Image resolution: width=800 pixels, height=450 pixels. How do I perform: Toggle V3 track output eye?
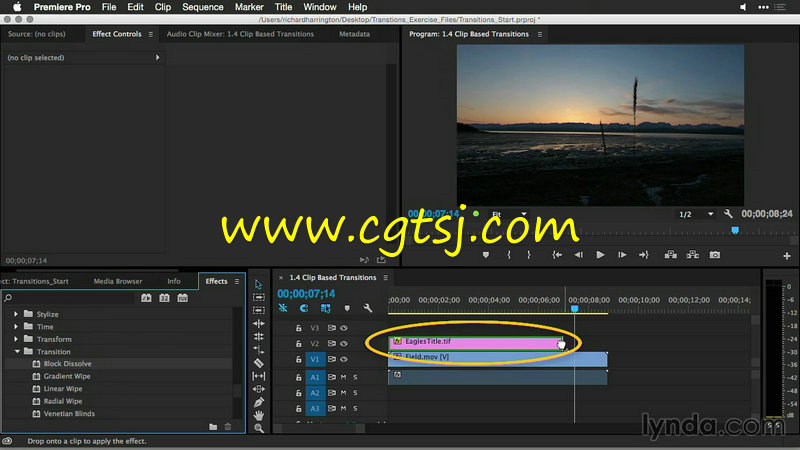pyautogui.click(x=344, y=328)
